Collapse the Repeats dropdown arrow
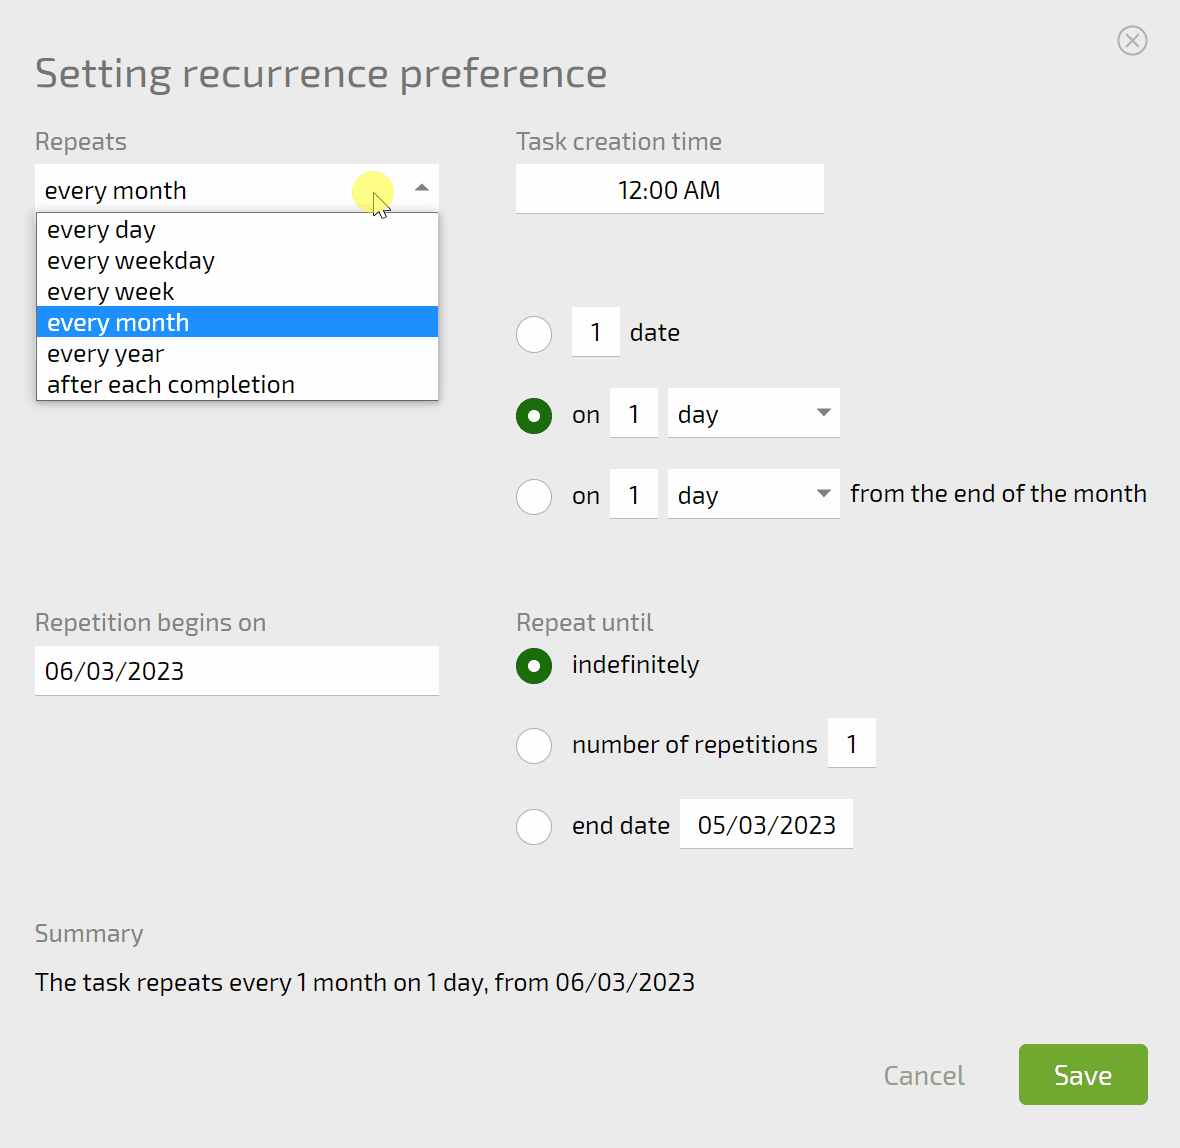1180x1148 pixels. [x=421, y=189]
